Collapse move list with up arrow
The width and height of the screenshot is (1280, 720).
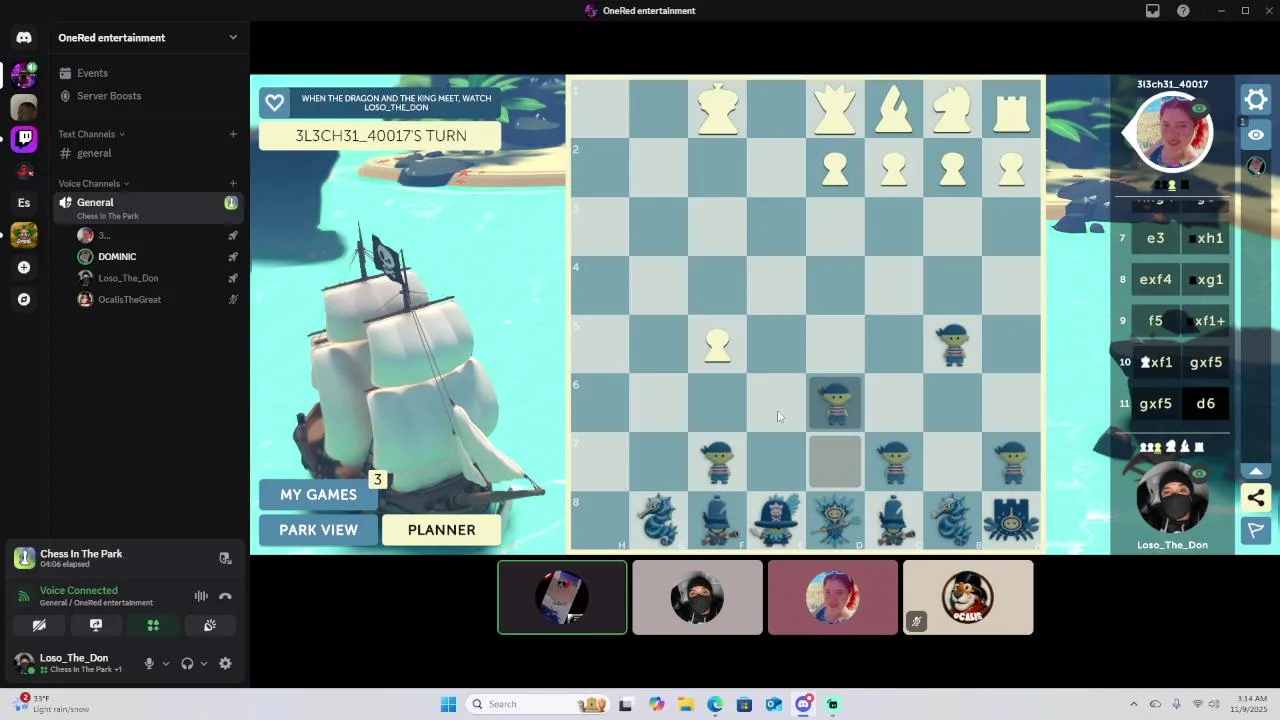click(1256, 470)
